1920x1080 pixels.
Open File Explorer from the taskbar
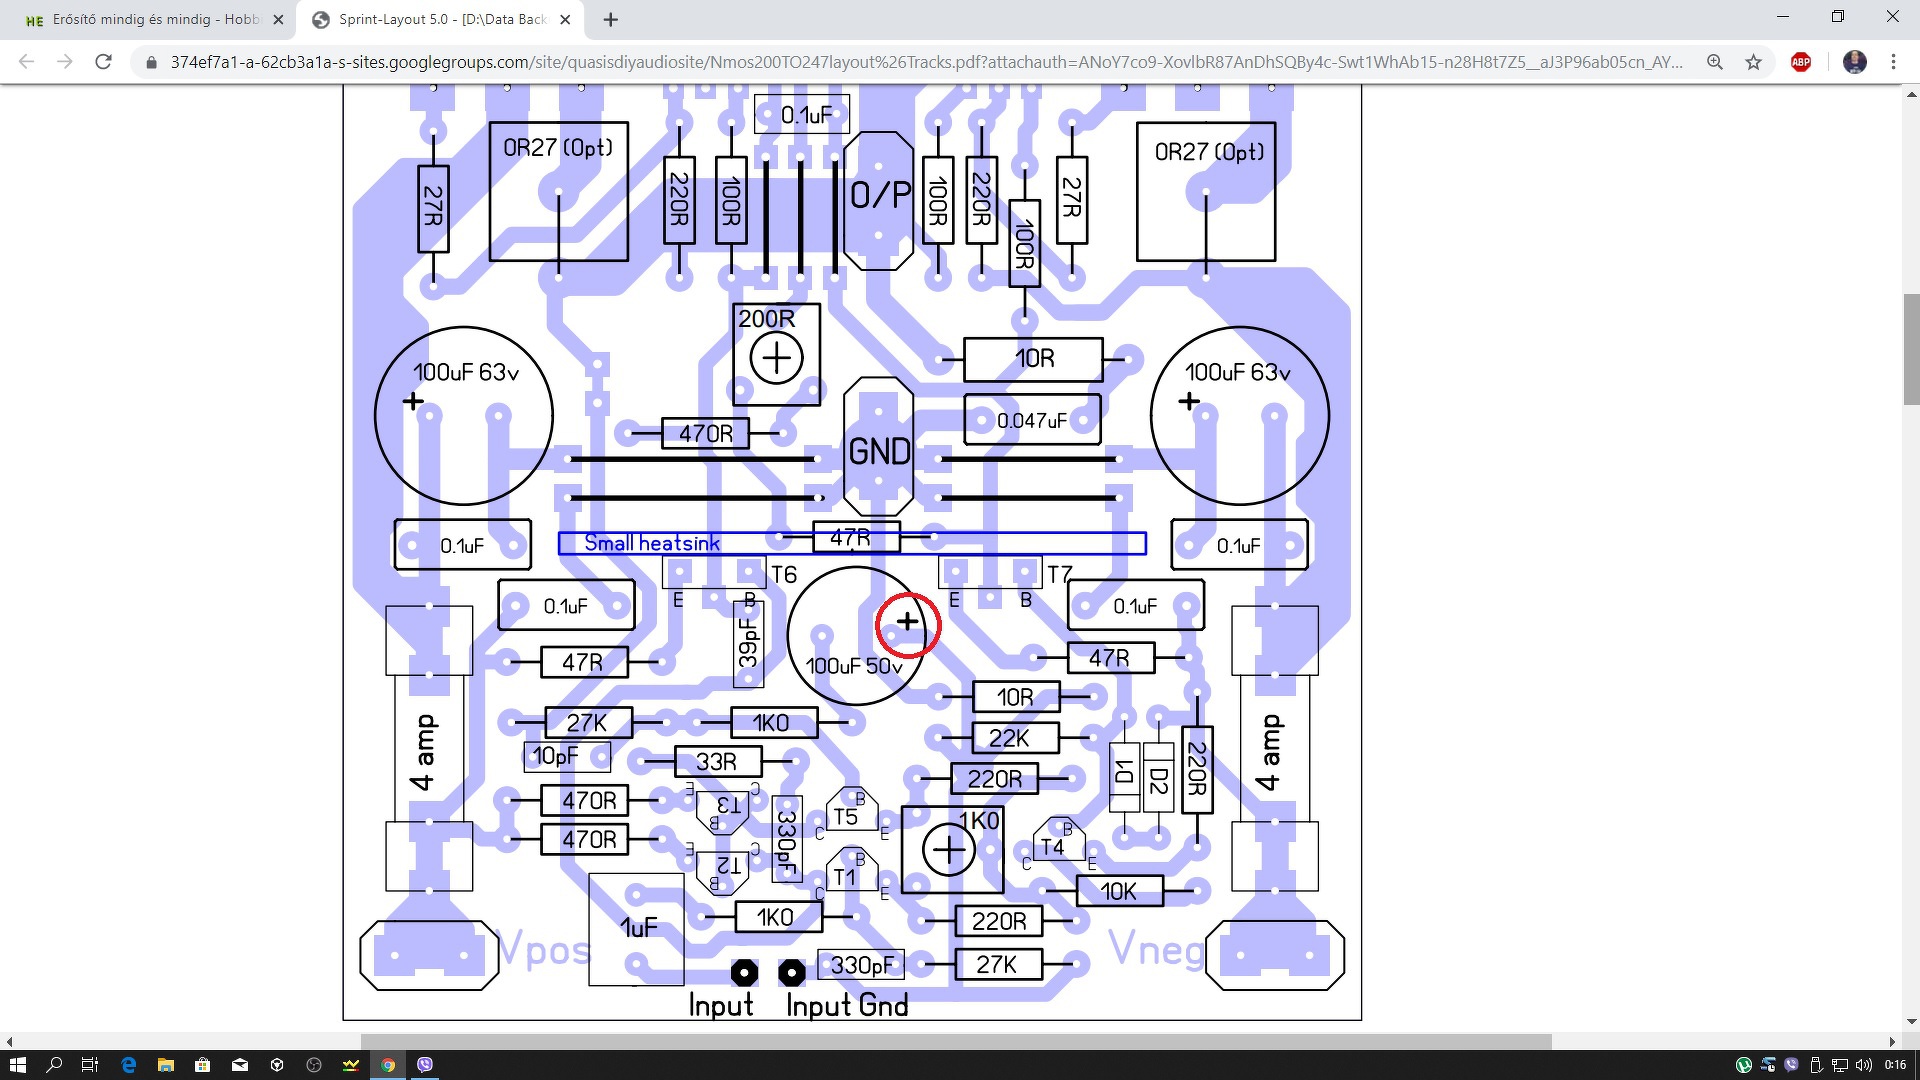[165, 1065]
